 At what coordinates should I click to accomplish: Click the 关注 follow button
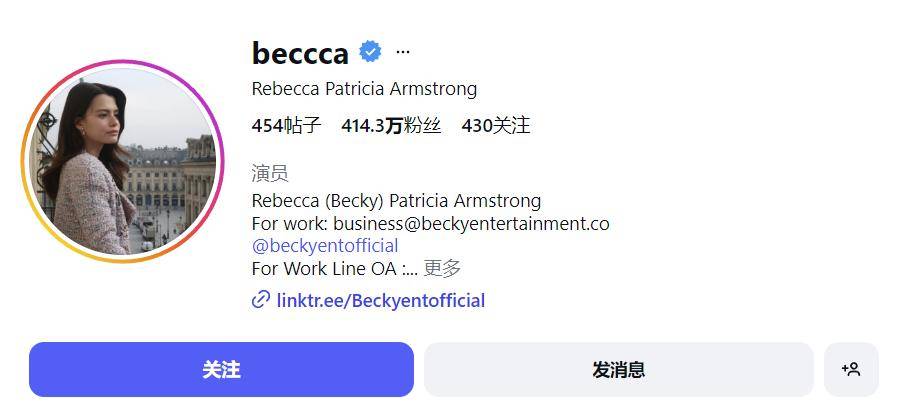[x=221, y=369]
